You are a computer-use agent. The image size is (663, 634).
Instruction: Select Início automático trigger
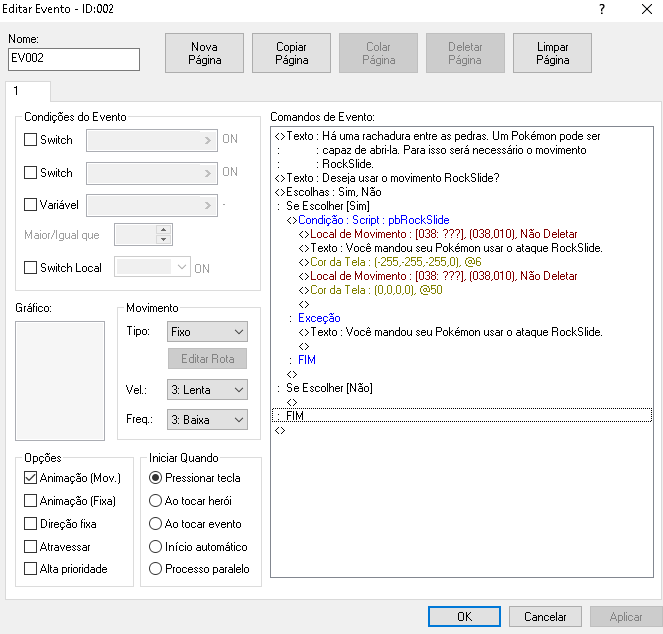coord(156,546)
